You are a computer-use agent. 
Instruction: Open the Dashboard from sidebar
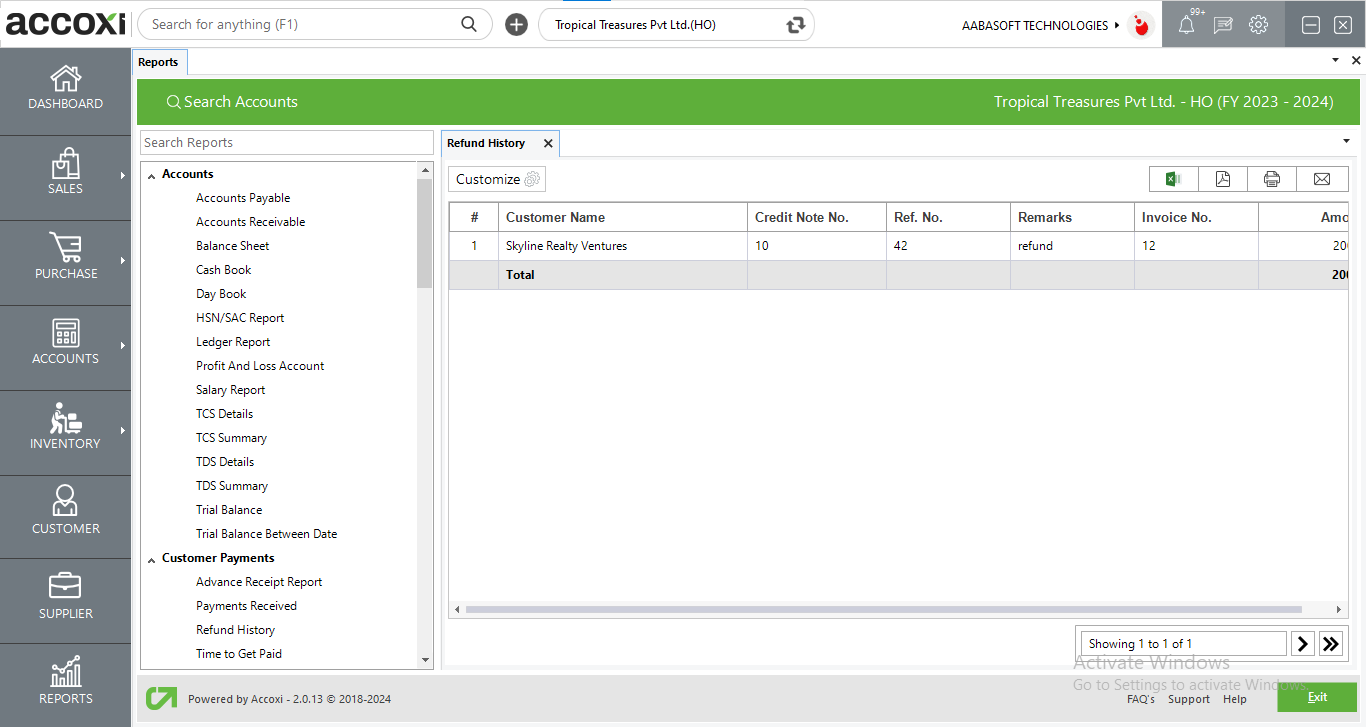[65, 88]
